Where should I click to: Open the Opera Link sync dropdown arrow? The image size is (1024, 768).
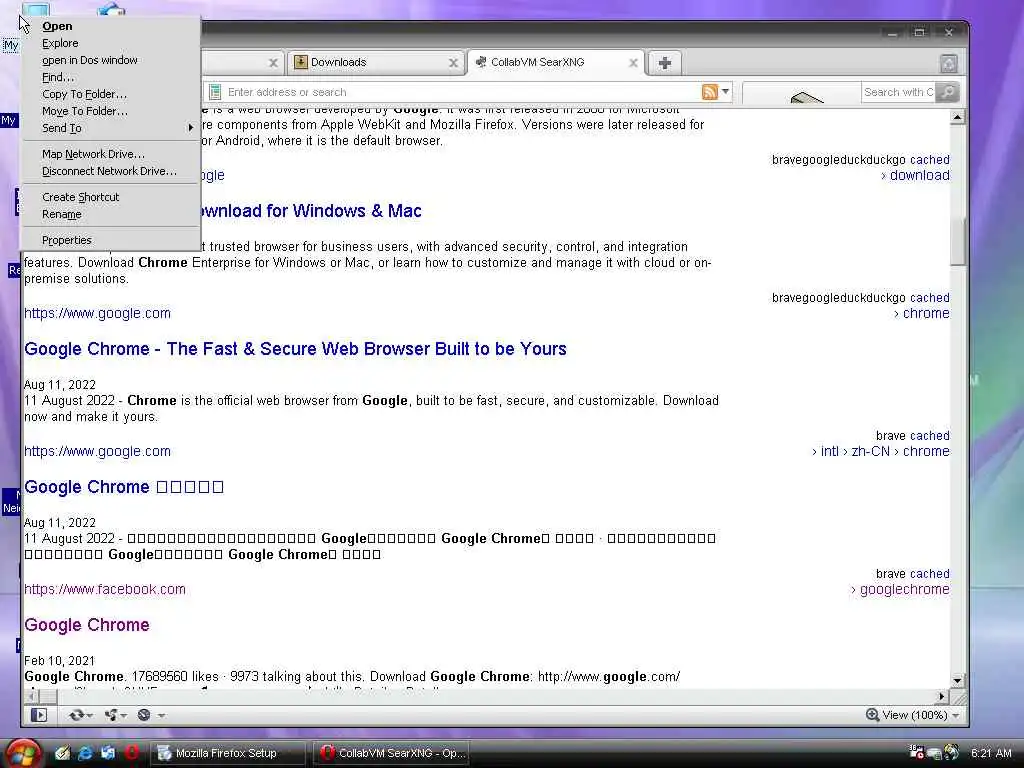(89, 716)
